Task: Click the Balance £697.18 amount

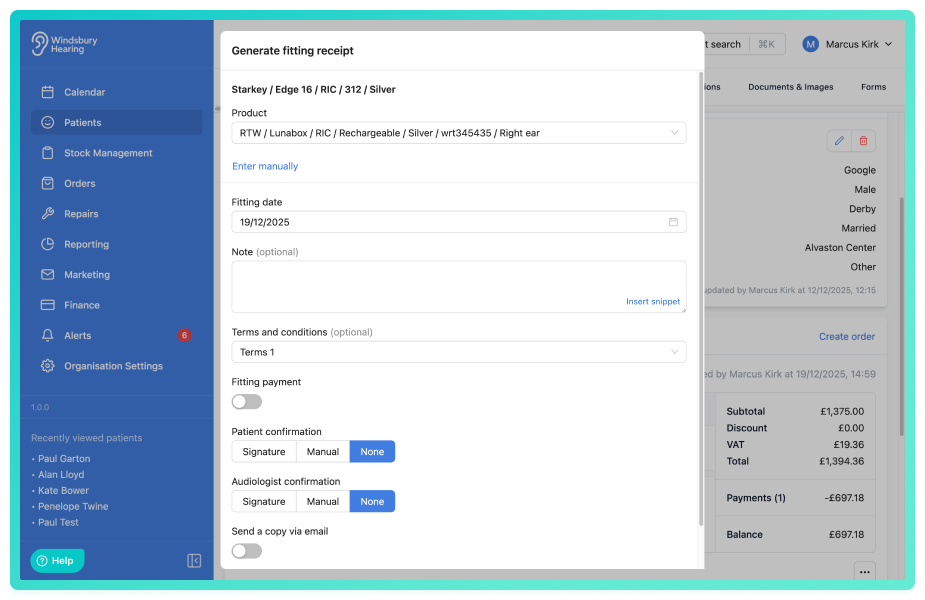Action: click(846, 535)
